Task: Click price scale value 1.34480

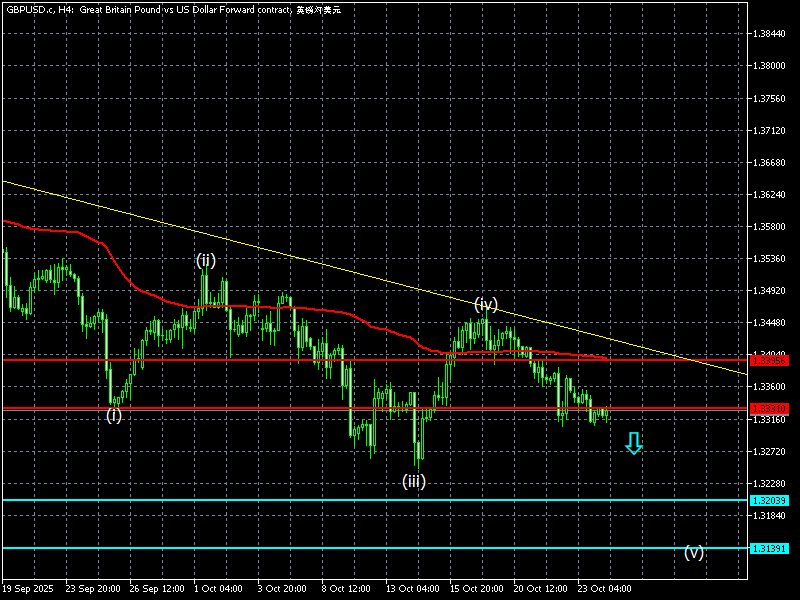Action: click(769, 323)
